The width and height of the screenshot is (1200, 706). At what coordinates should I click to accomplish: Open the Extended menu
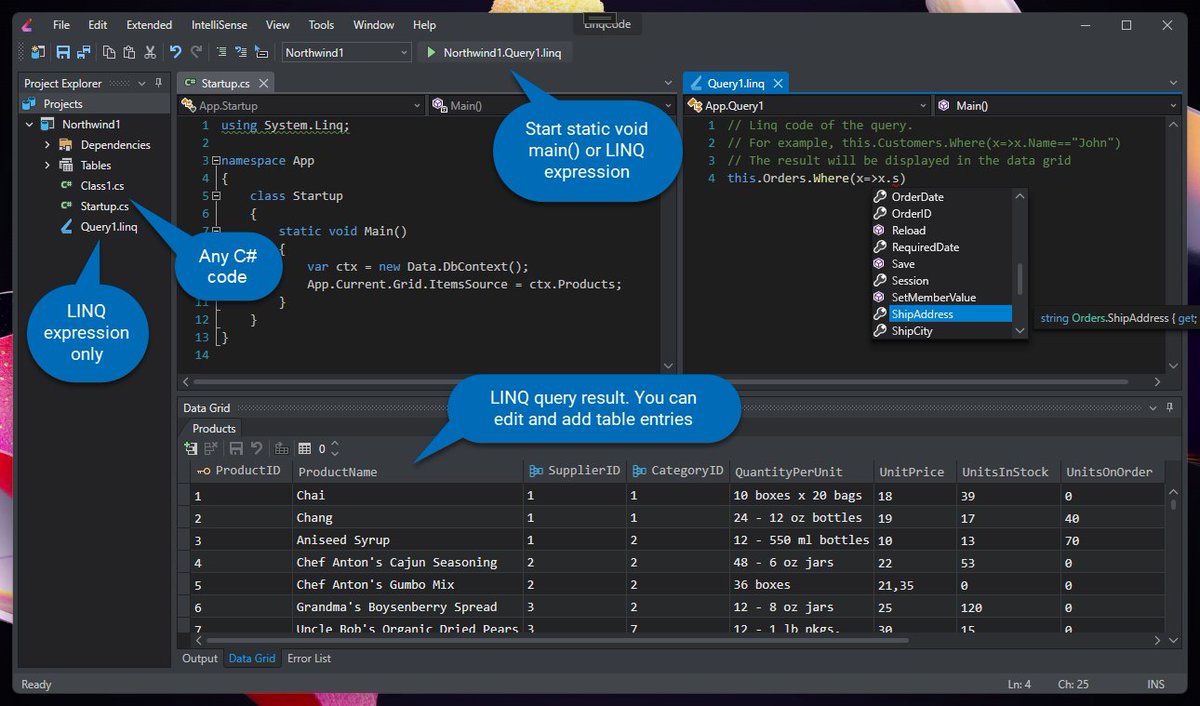coord(149,24)
